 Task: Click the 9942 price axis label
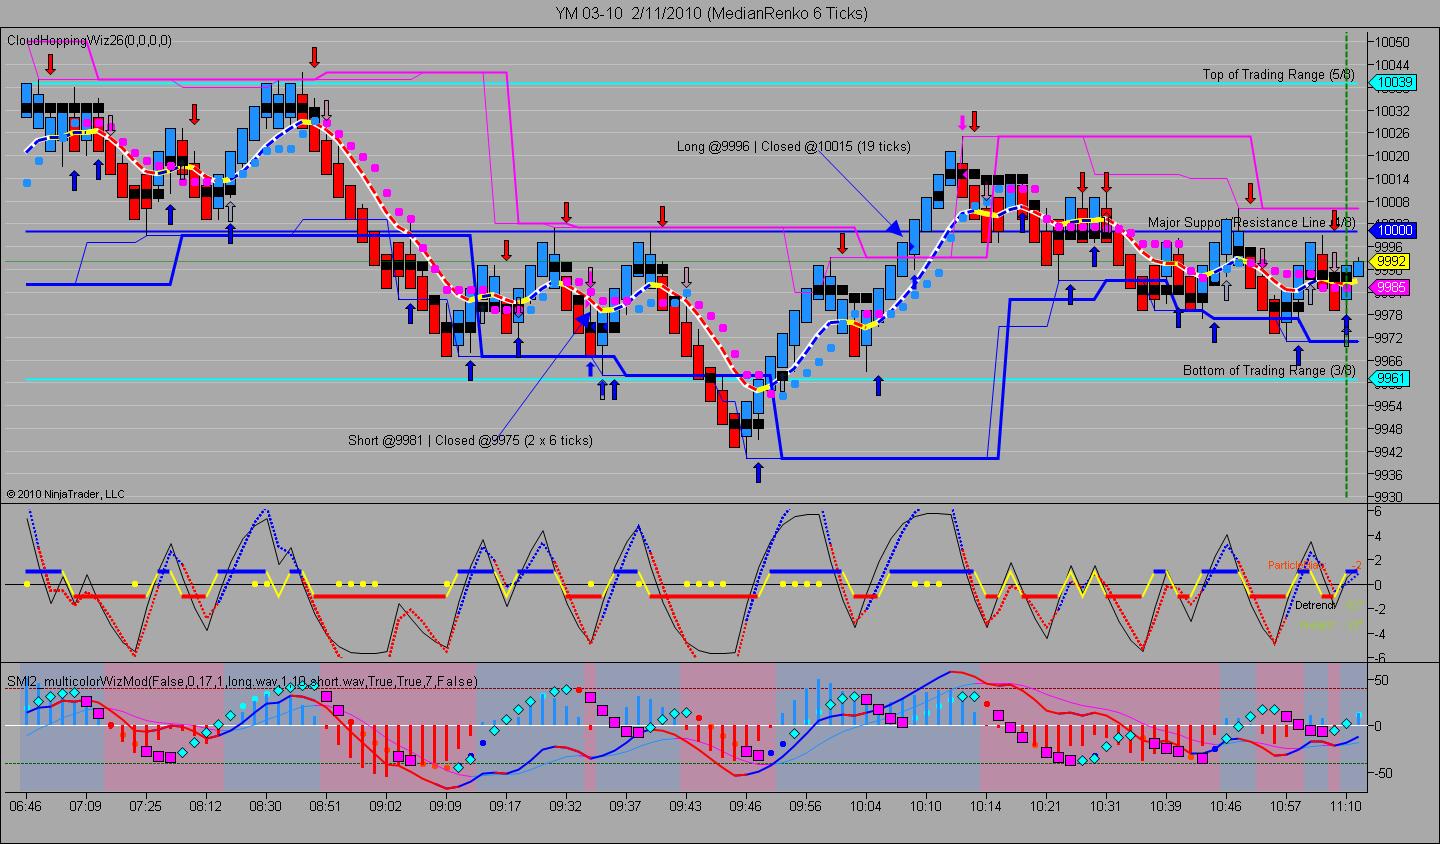click(1390, 452)
